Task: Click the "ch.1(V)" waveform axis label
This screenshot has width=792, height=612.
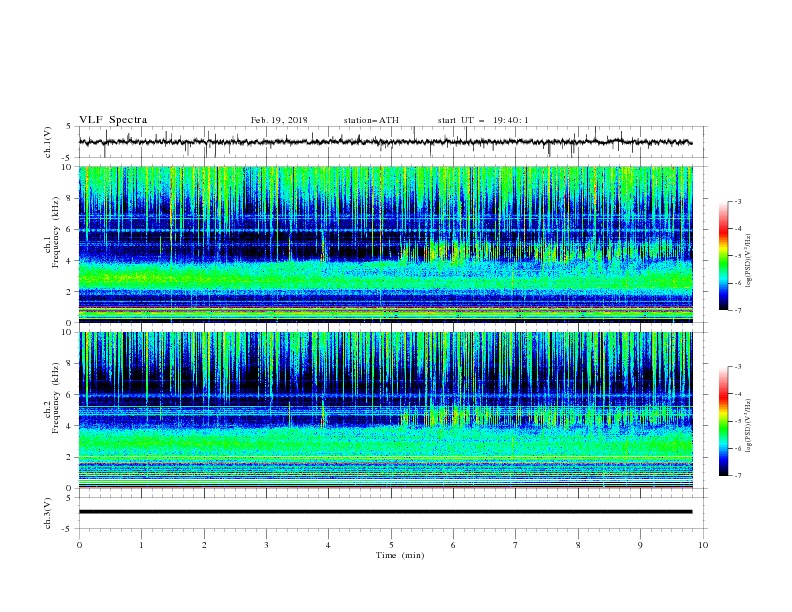Action: 48,142
